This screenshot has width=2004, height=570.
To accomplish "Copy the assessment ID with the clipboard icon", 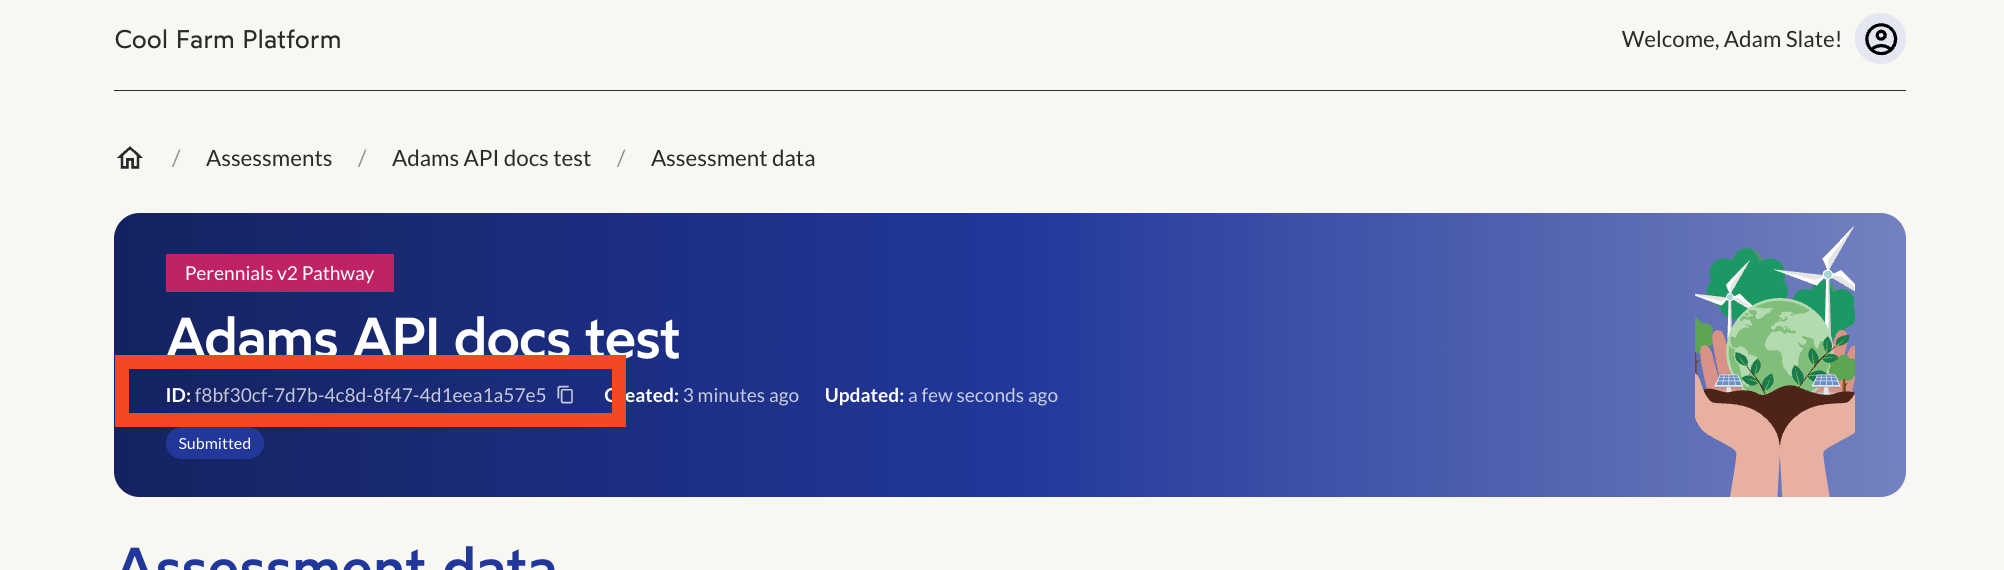I will 566,395.
